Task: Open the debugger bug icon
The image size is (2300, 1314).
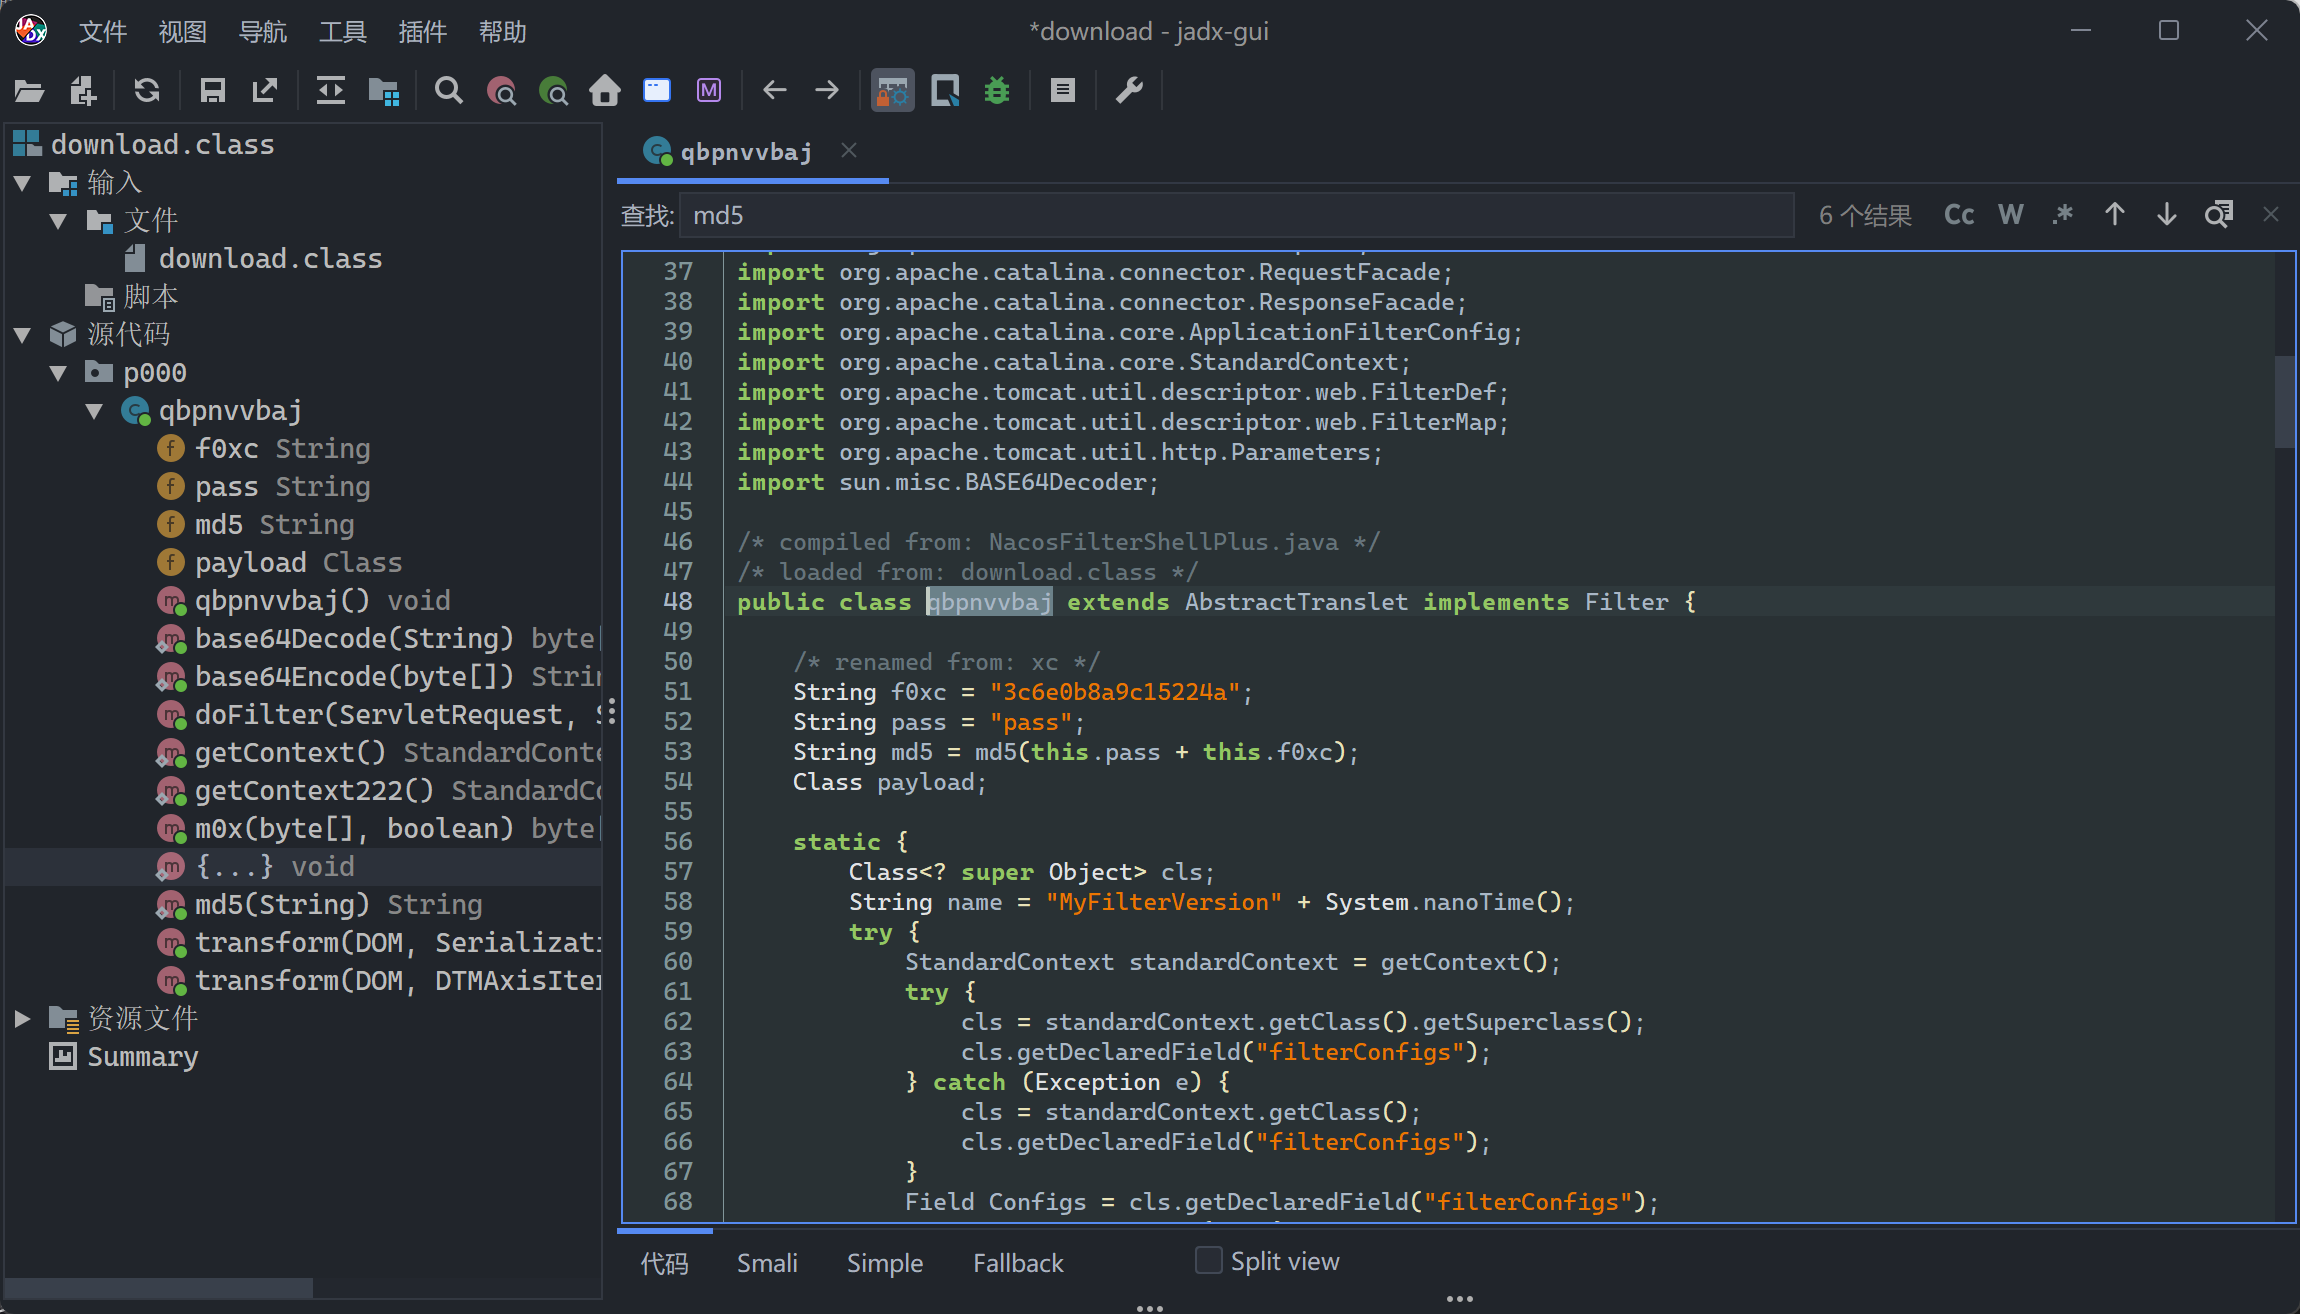Action: [997, 91]
